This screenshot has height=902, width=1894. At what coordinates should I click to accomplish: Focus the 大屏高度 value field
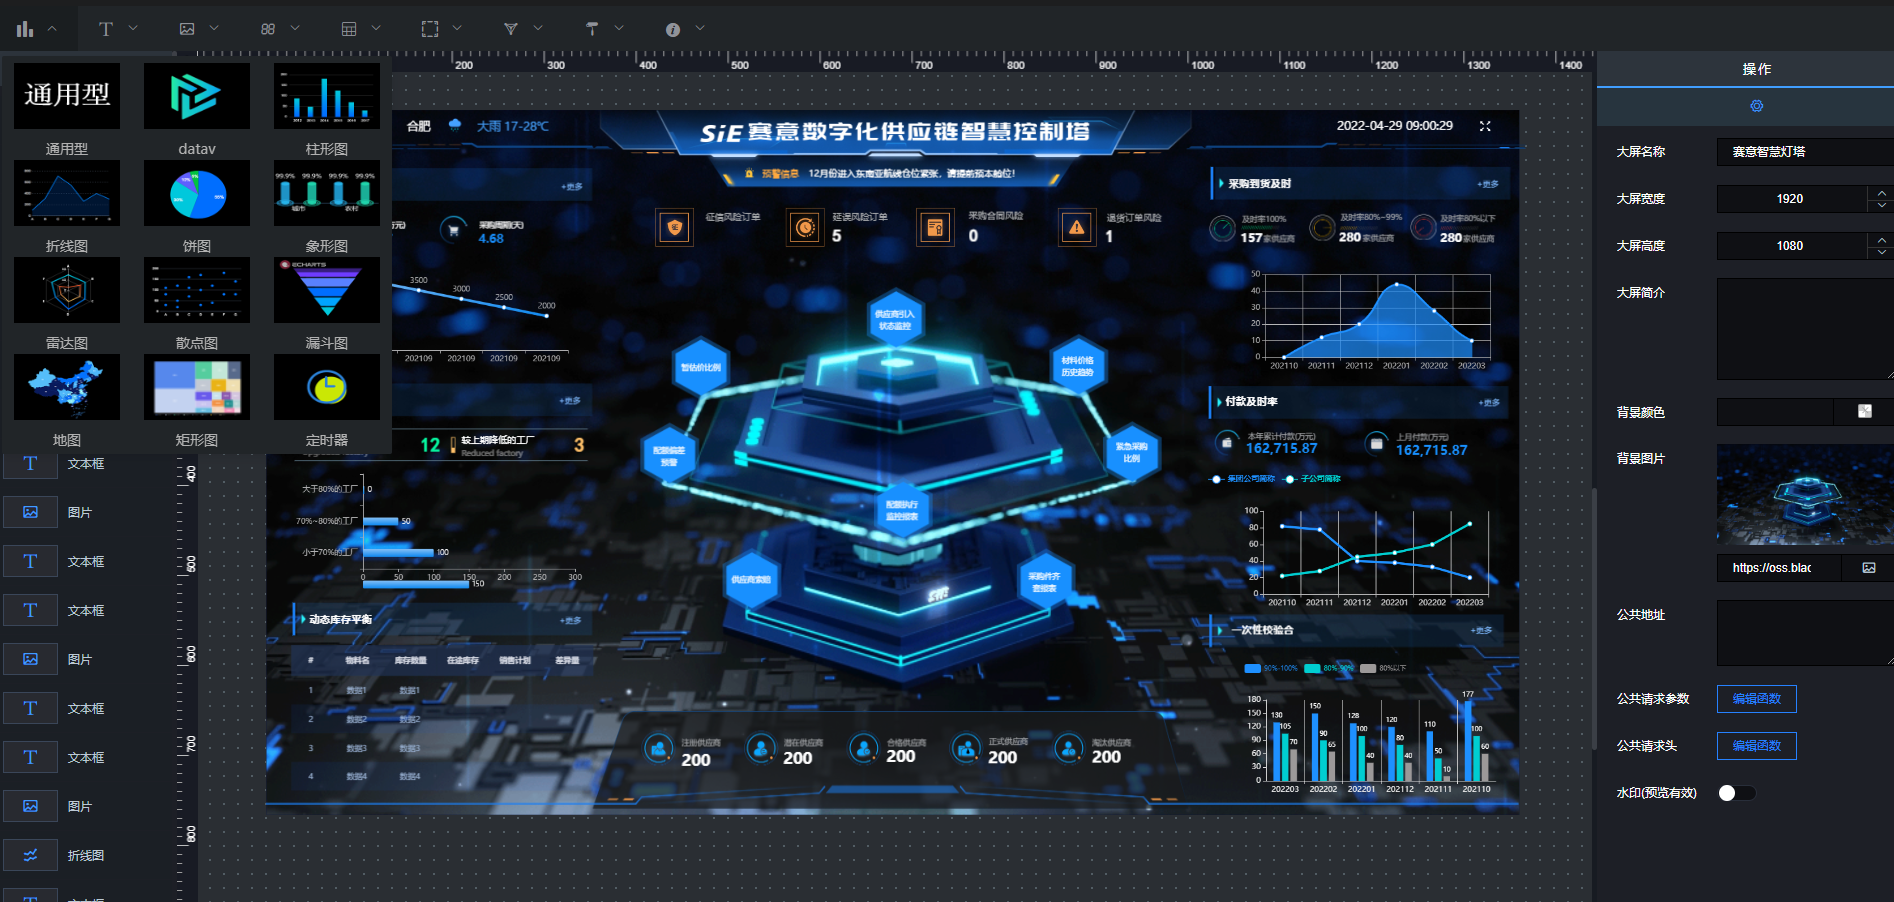click(x=1791, y=246)
